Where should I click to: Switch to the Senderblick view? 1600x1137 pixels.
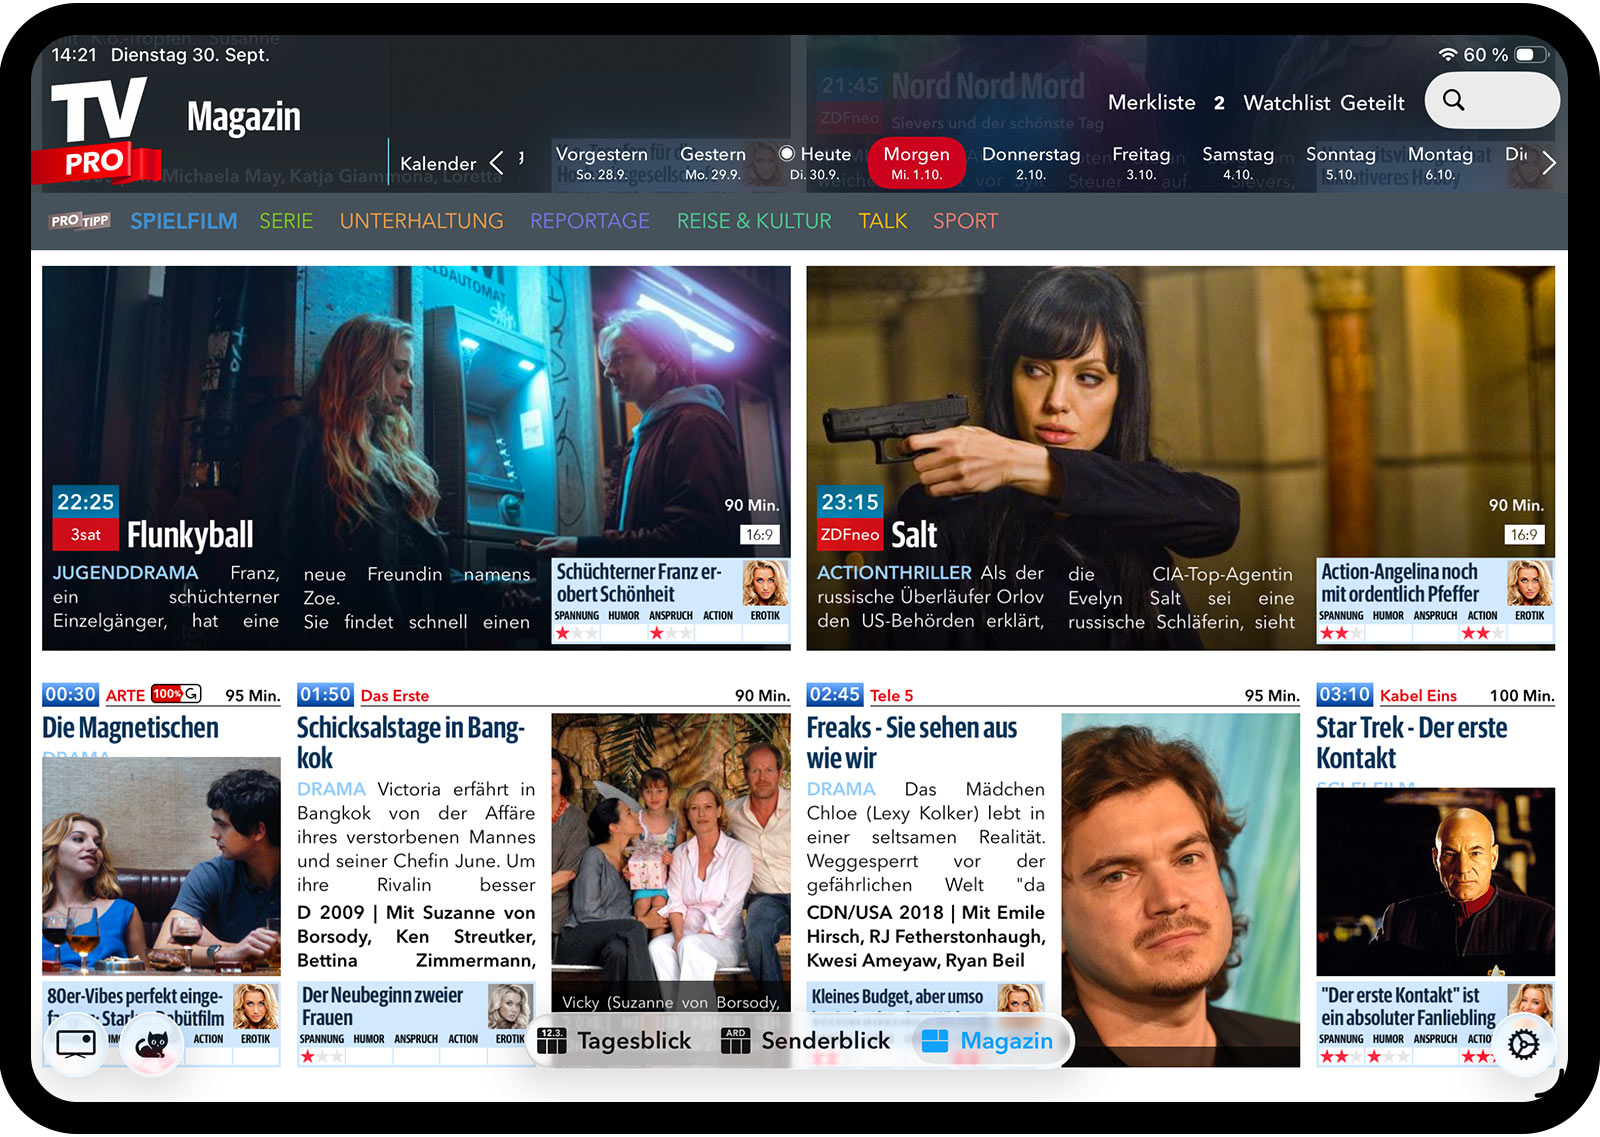[806, 1041]
